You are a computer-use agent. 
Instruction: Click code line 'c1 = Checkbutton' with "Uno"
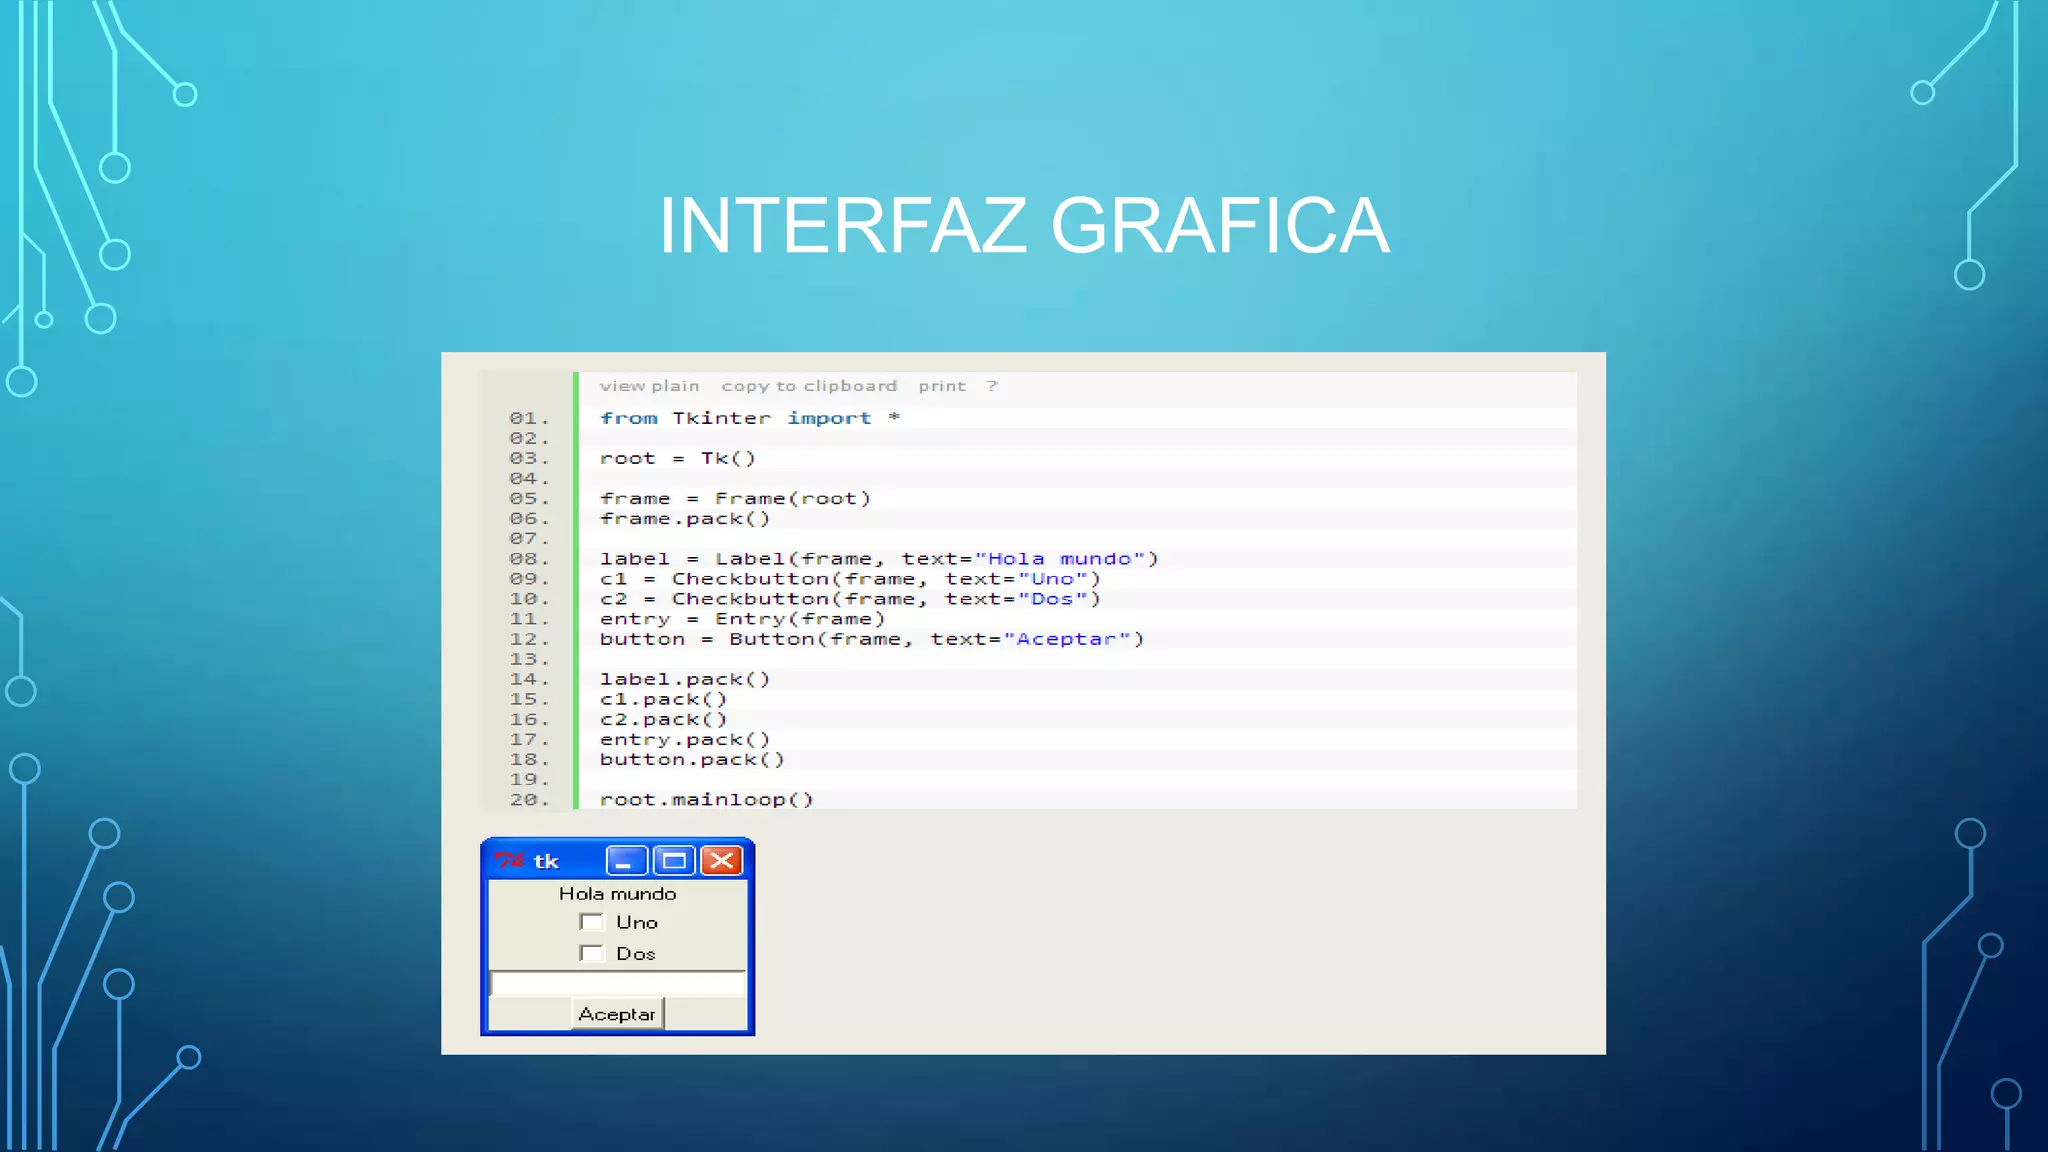[850, 578]
